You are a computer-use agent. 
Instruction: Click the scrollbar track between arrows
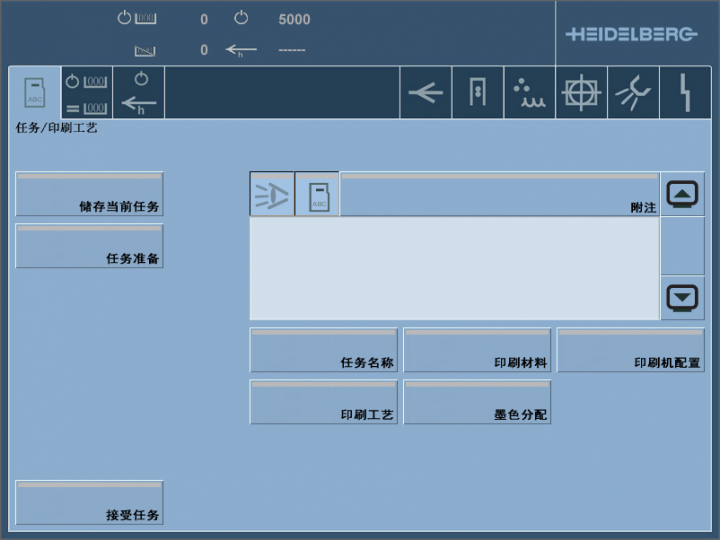682,246
